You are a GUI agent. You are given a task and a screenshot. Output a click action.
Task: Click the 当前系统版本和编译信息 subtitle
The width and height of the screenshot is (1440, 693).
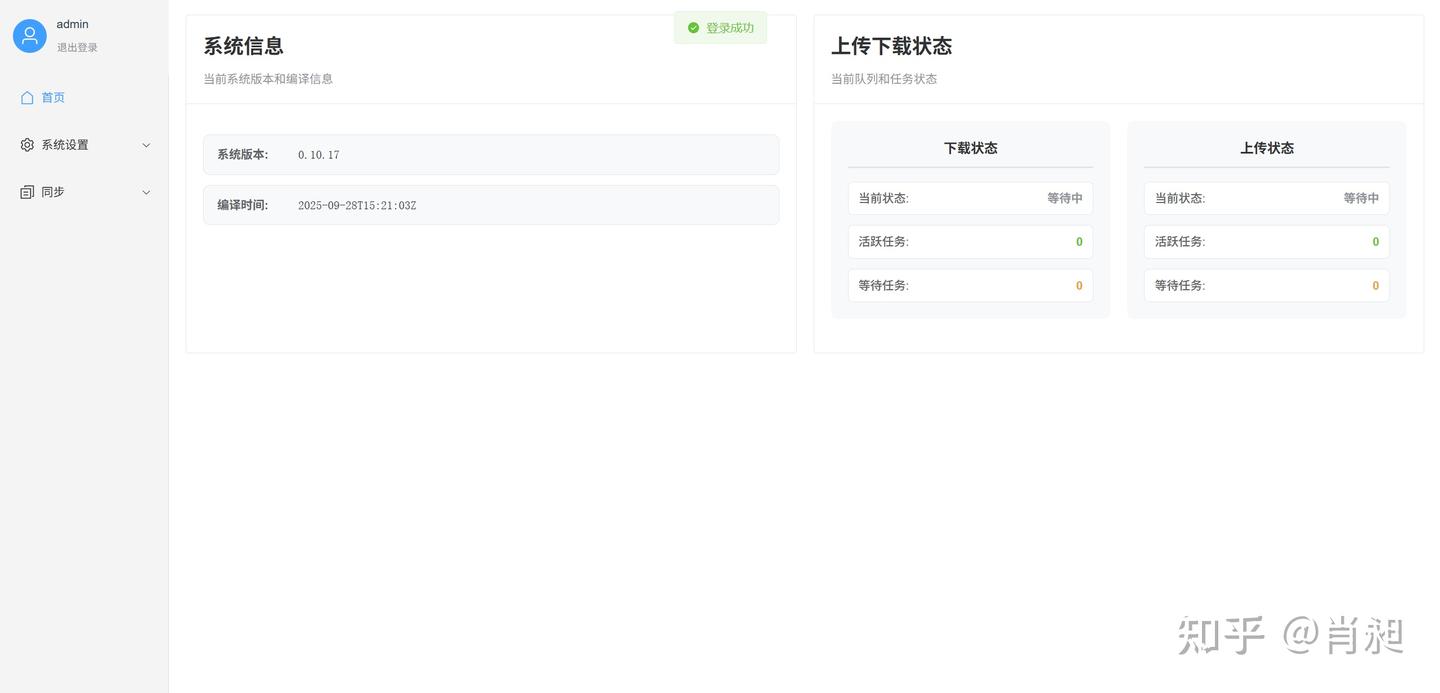268,79
